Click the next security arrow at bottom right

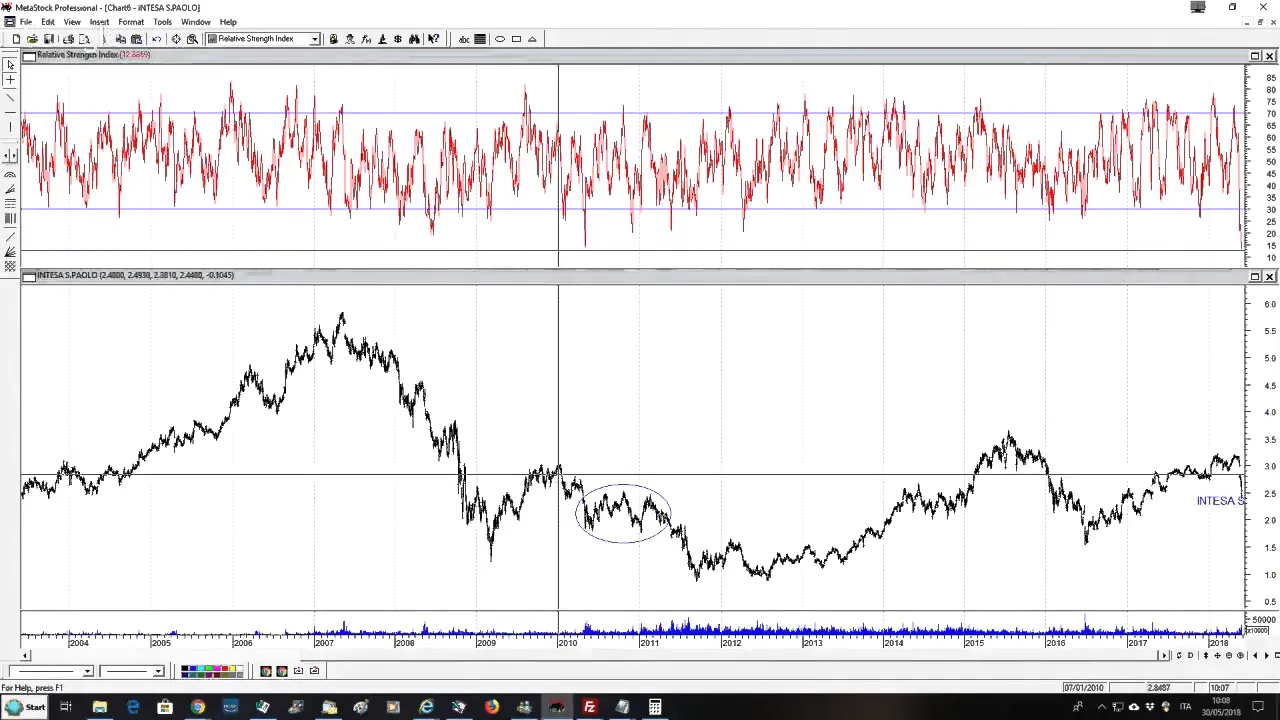[x=1266, y=655]
